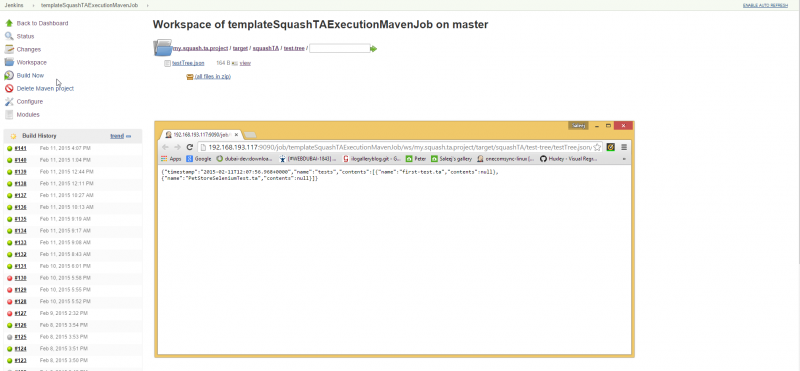Open the Back to Dashboard link
The width and height of the screenshot is (800, 371).
click(42, 23)
